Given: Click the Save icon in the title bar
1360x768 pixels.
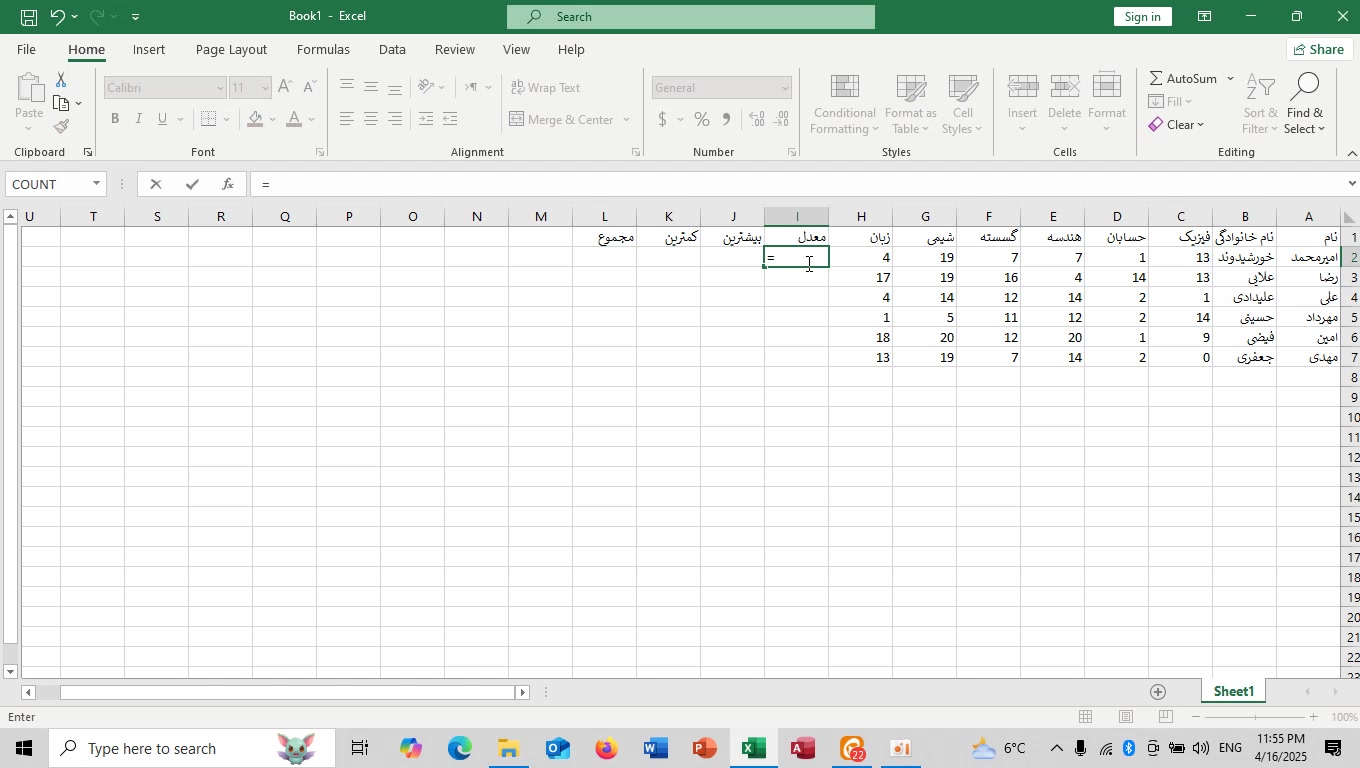Looking at the screenshot, I should 29,17.
